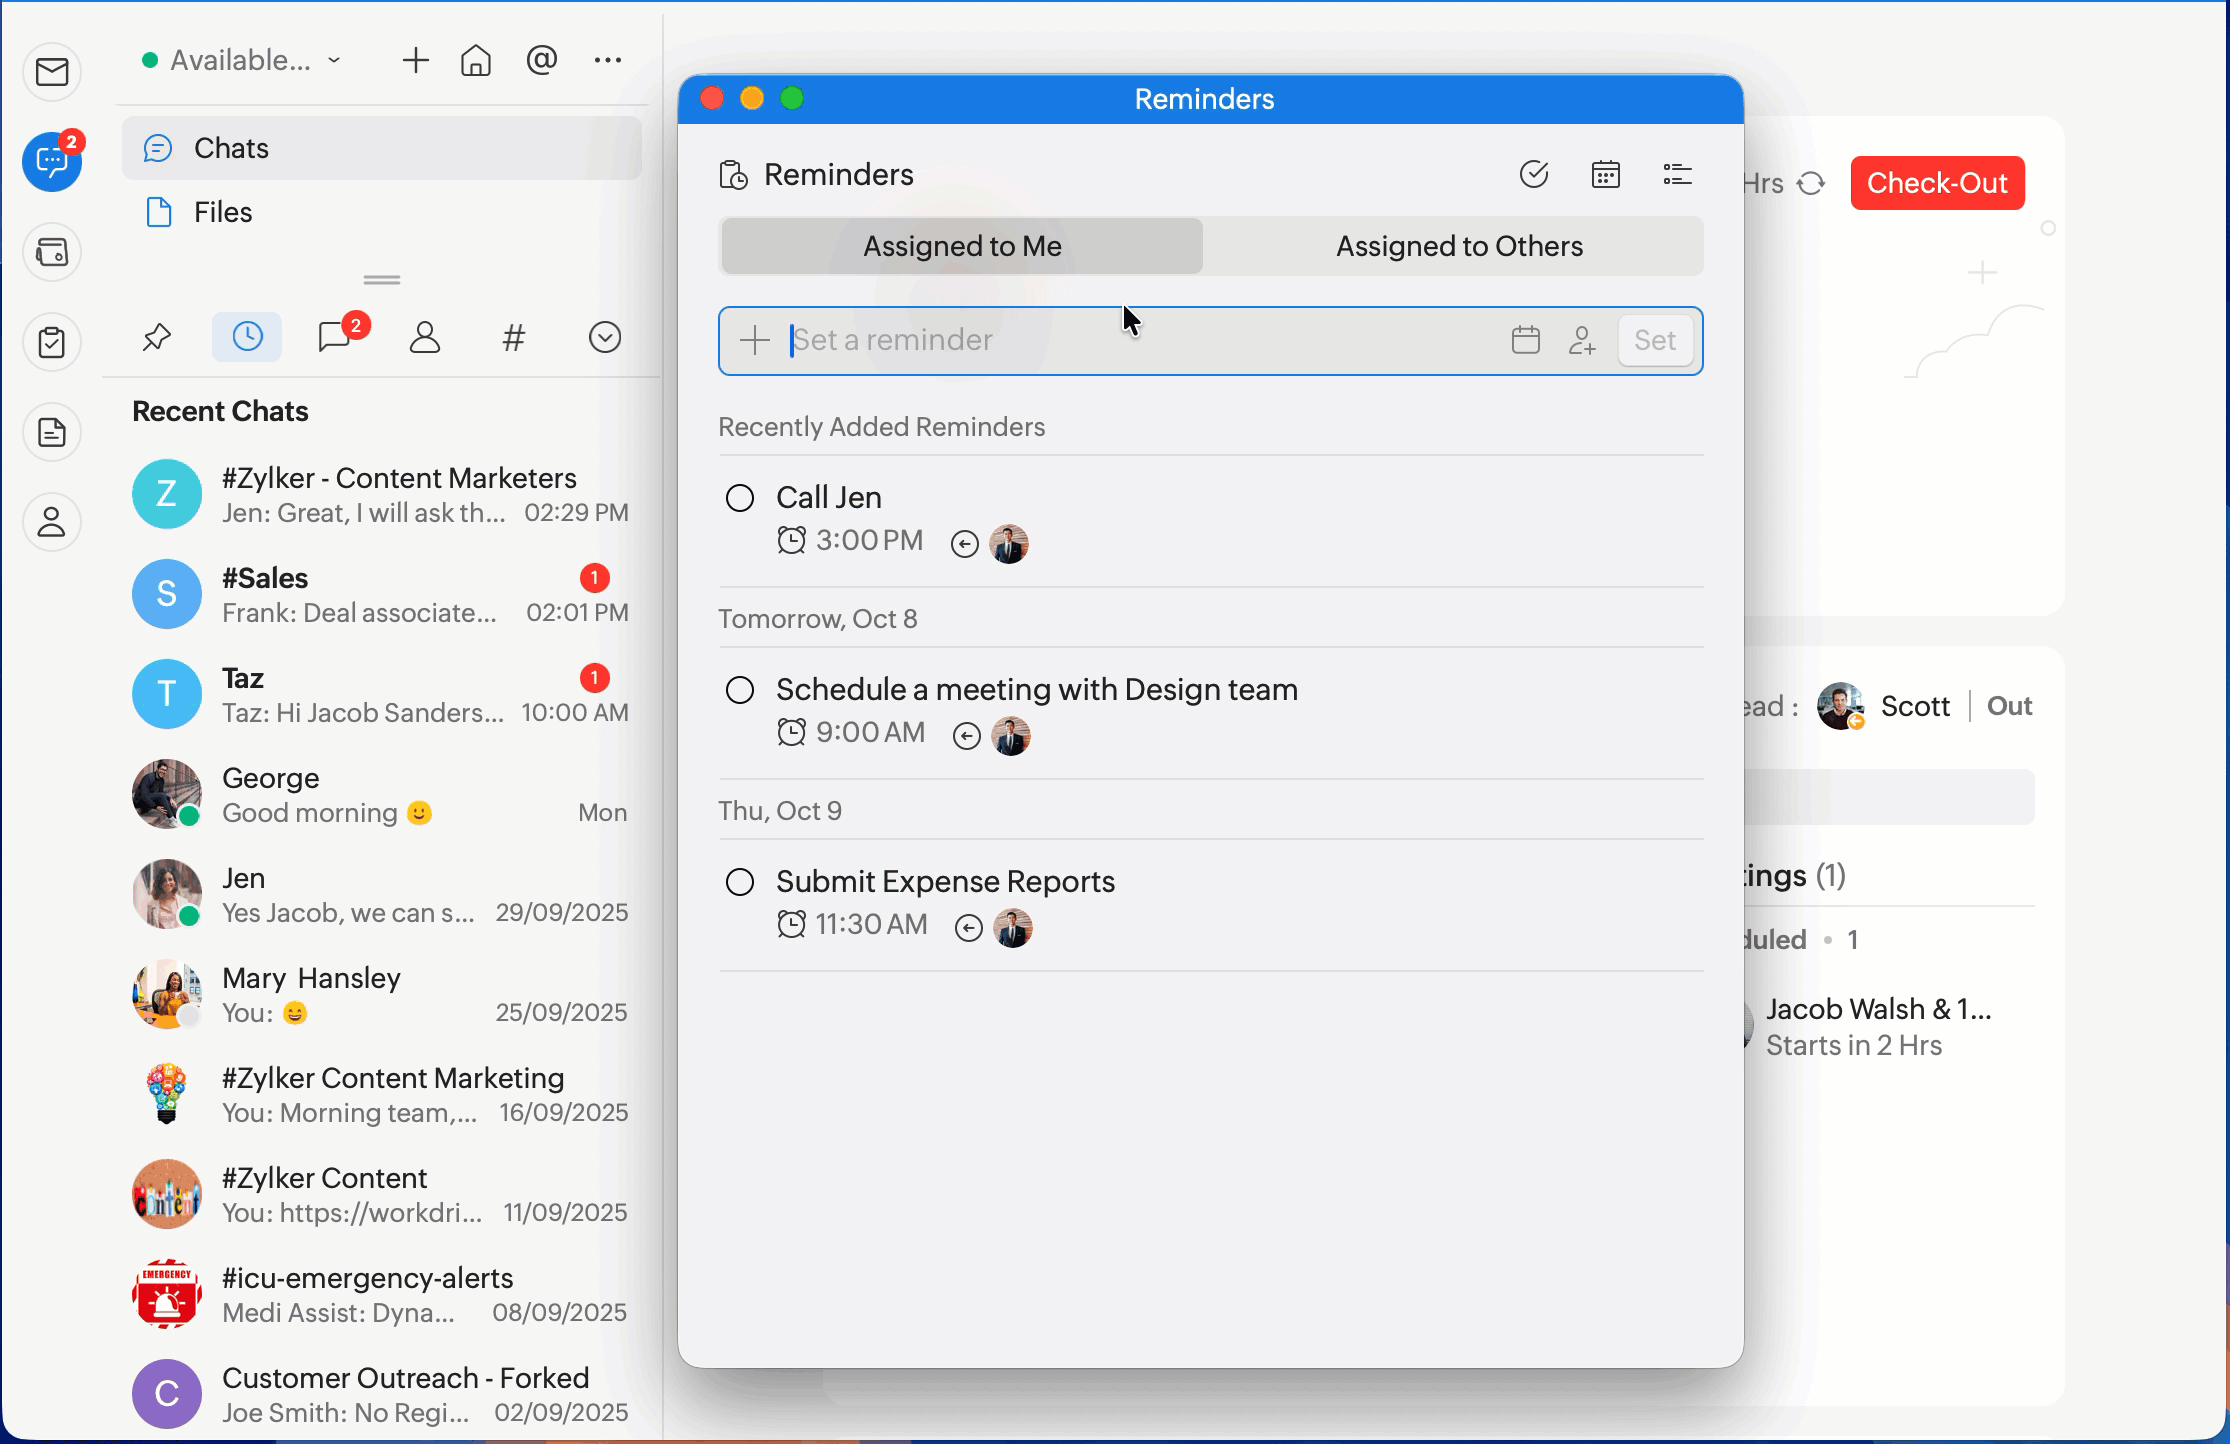Switch to Assigned to Others tab

click(1459, 247)
